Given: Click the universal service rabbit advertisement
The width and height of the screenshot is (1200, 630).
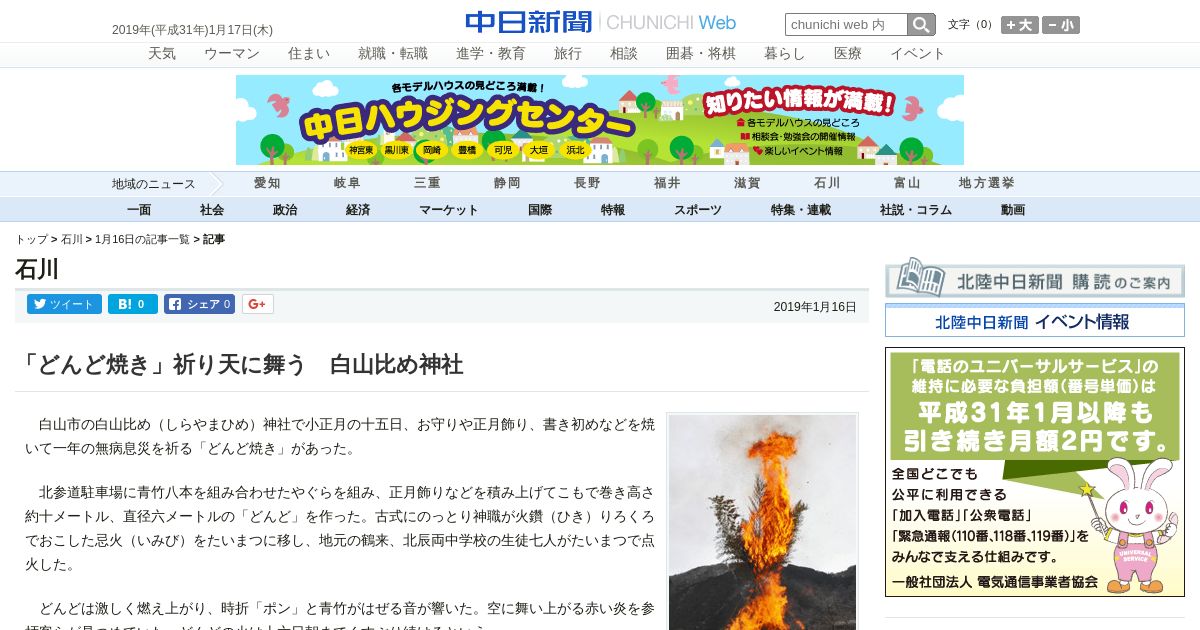Looking at the screenshot, I should [1035, 472].
